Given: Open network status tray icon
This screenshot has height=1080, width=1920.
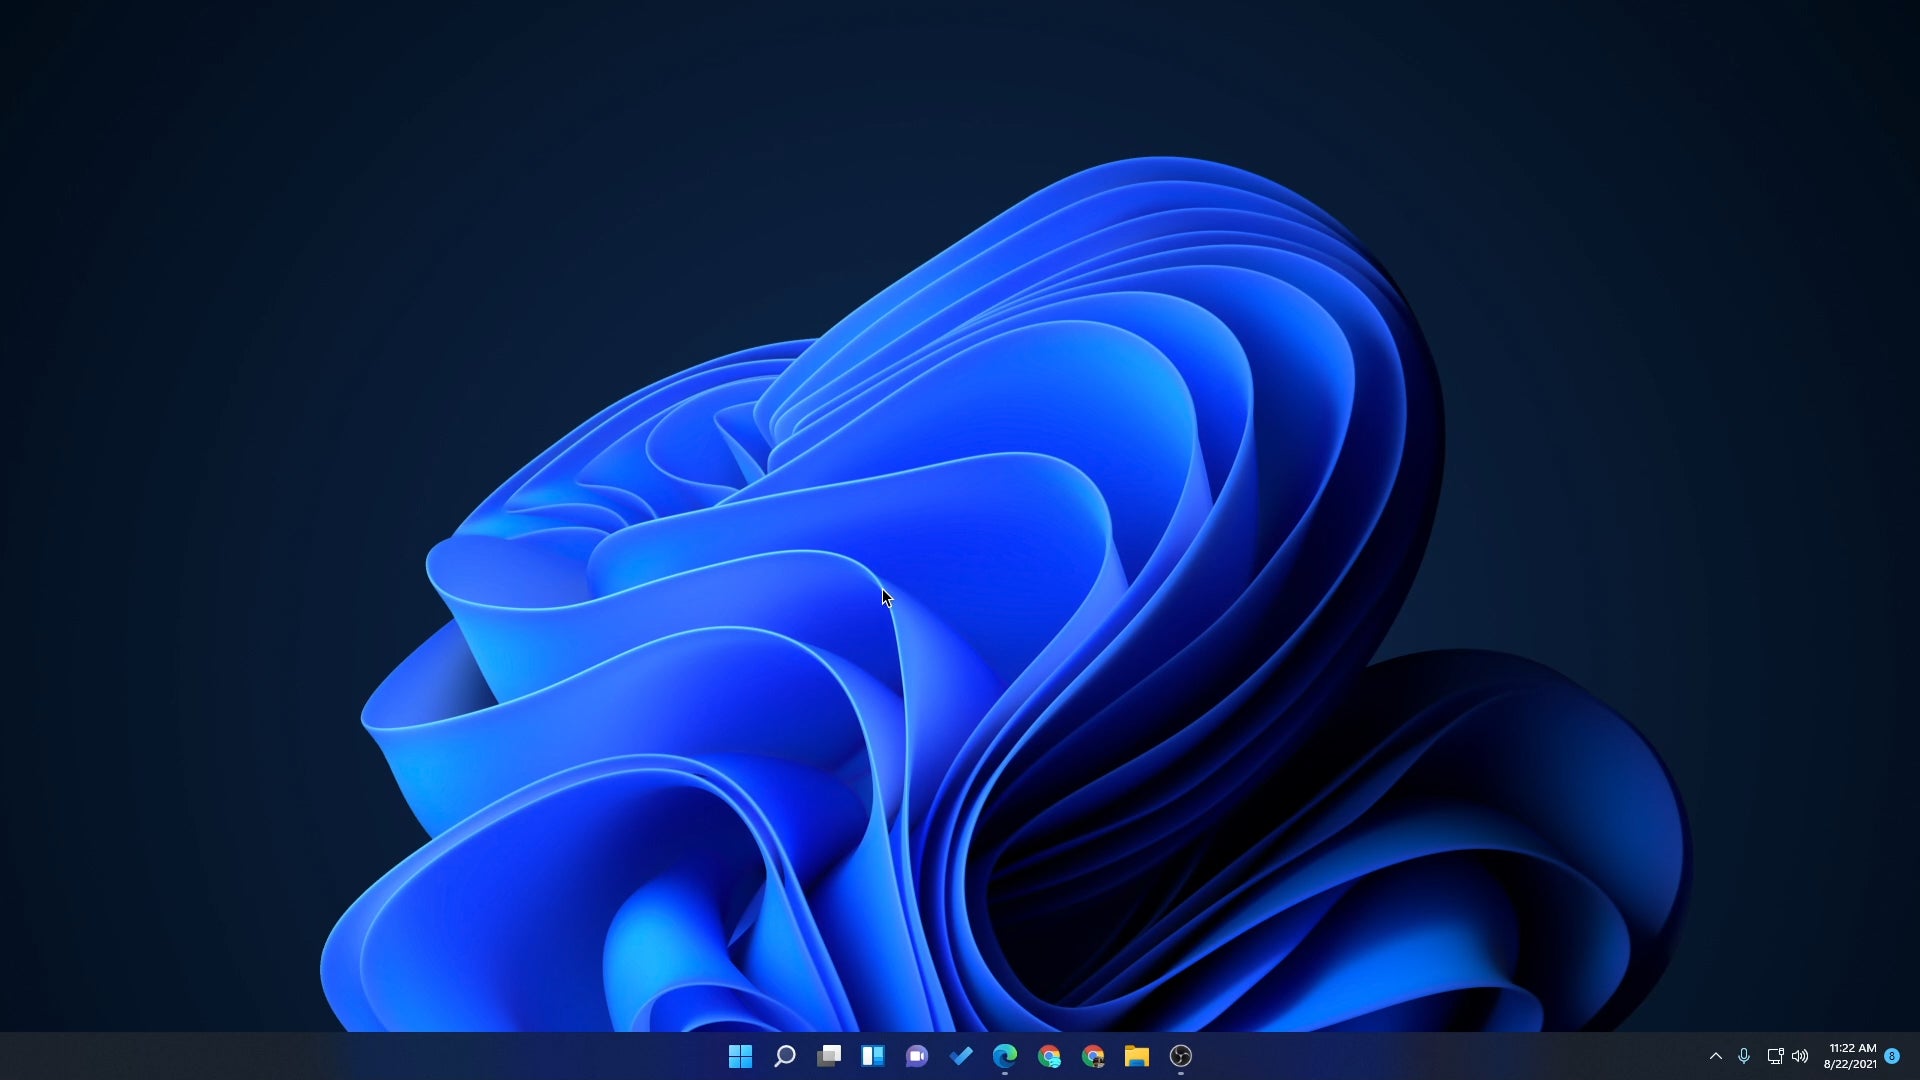Looking at the screenshot, I should 1775,1056.
